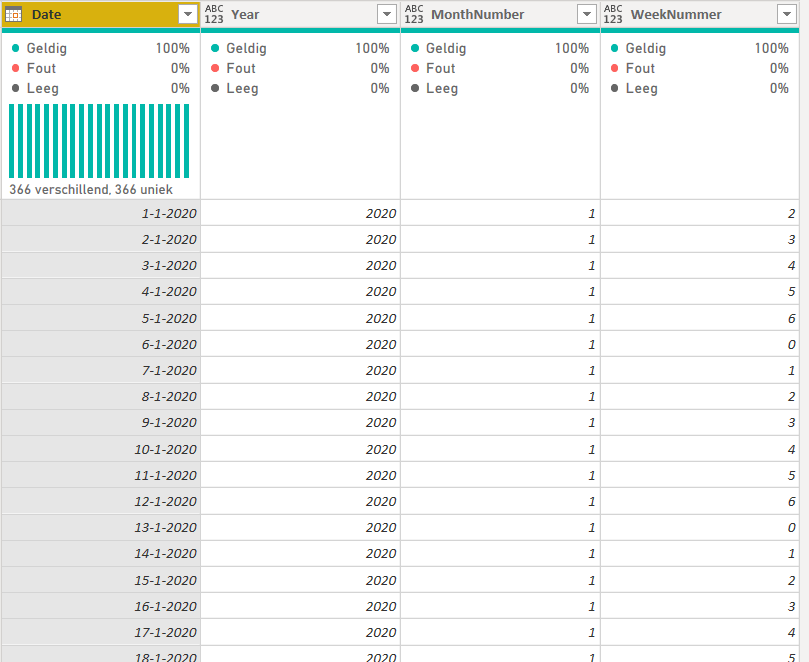
Task: Select WeekNummer value 0 in row 6-1-2020
Action: [x=700, y=344]
